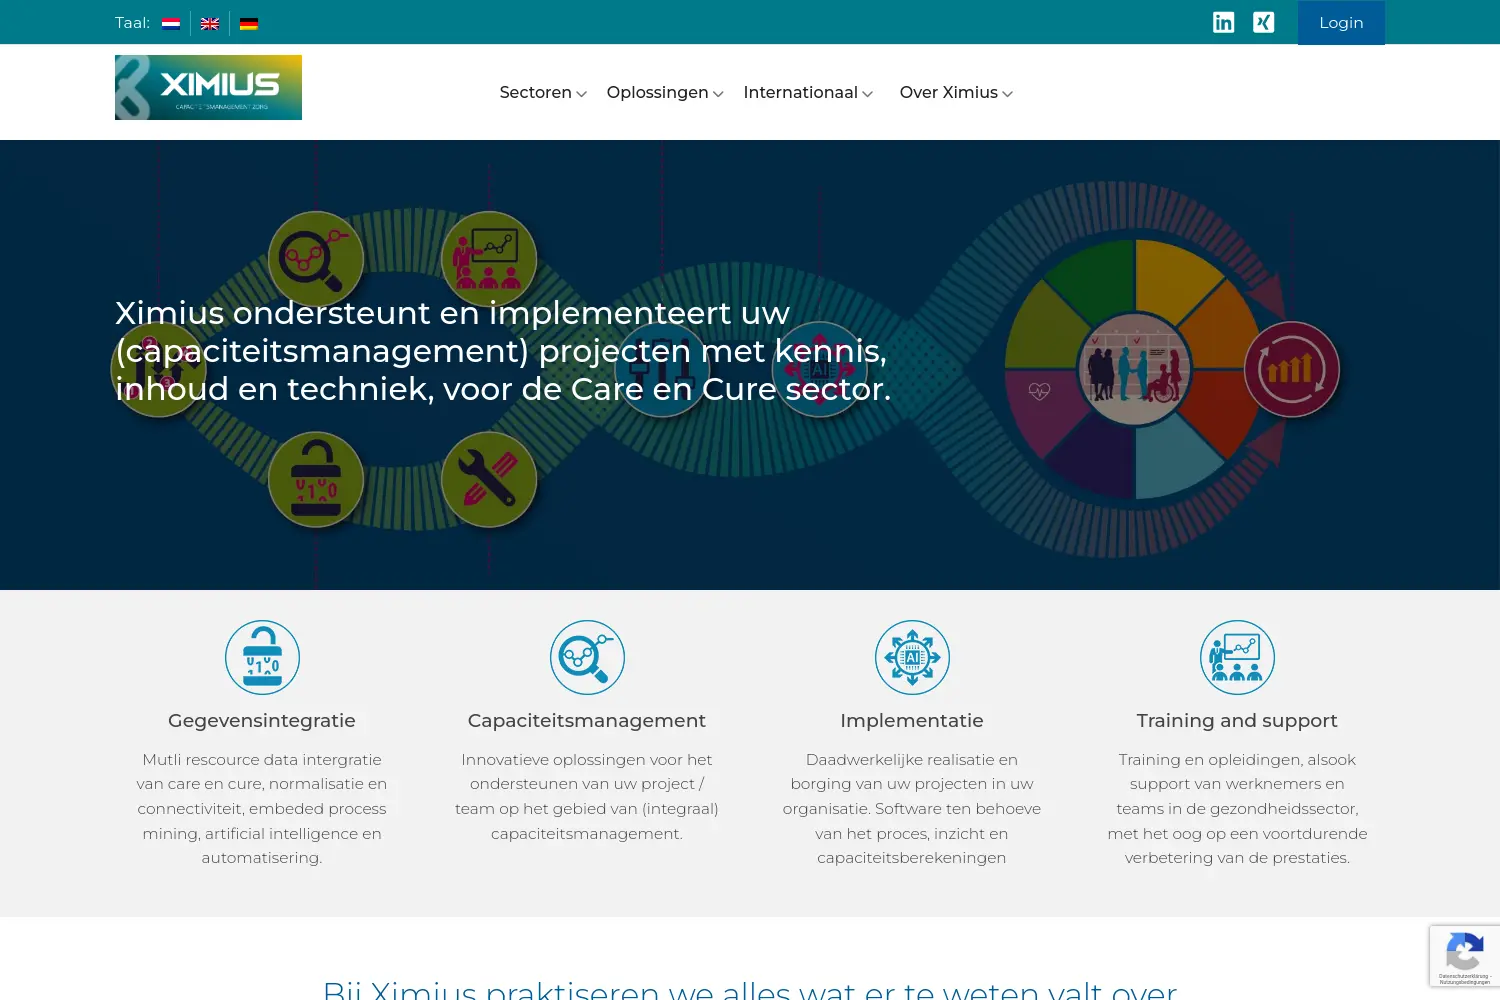Expand the chevron next to Over Ximius

1007,94
